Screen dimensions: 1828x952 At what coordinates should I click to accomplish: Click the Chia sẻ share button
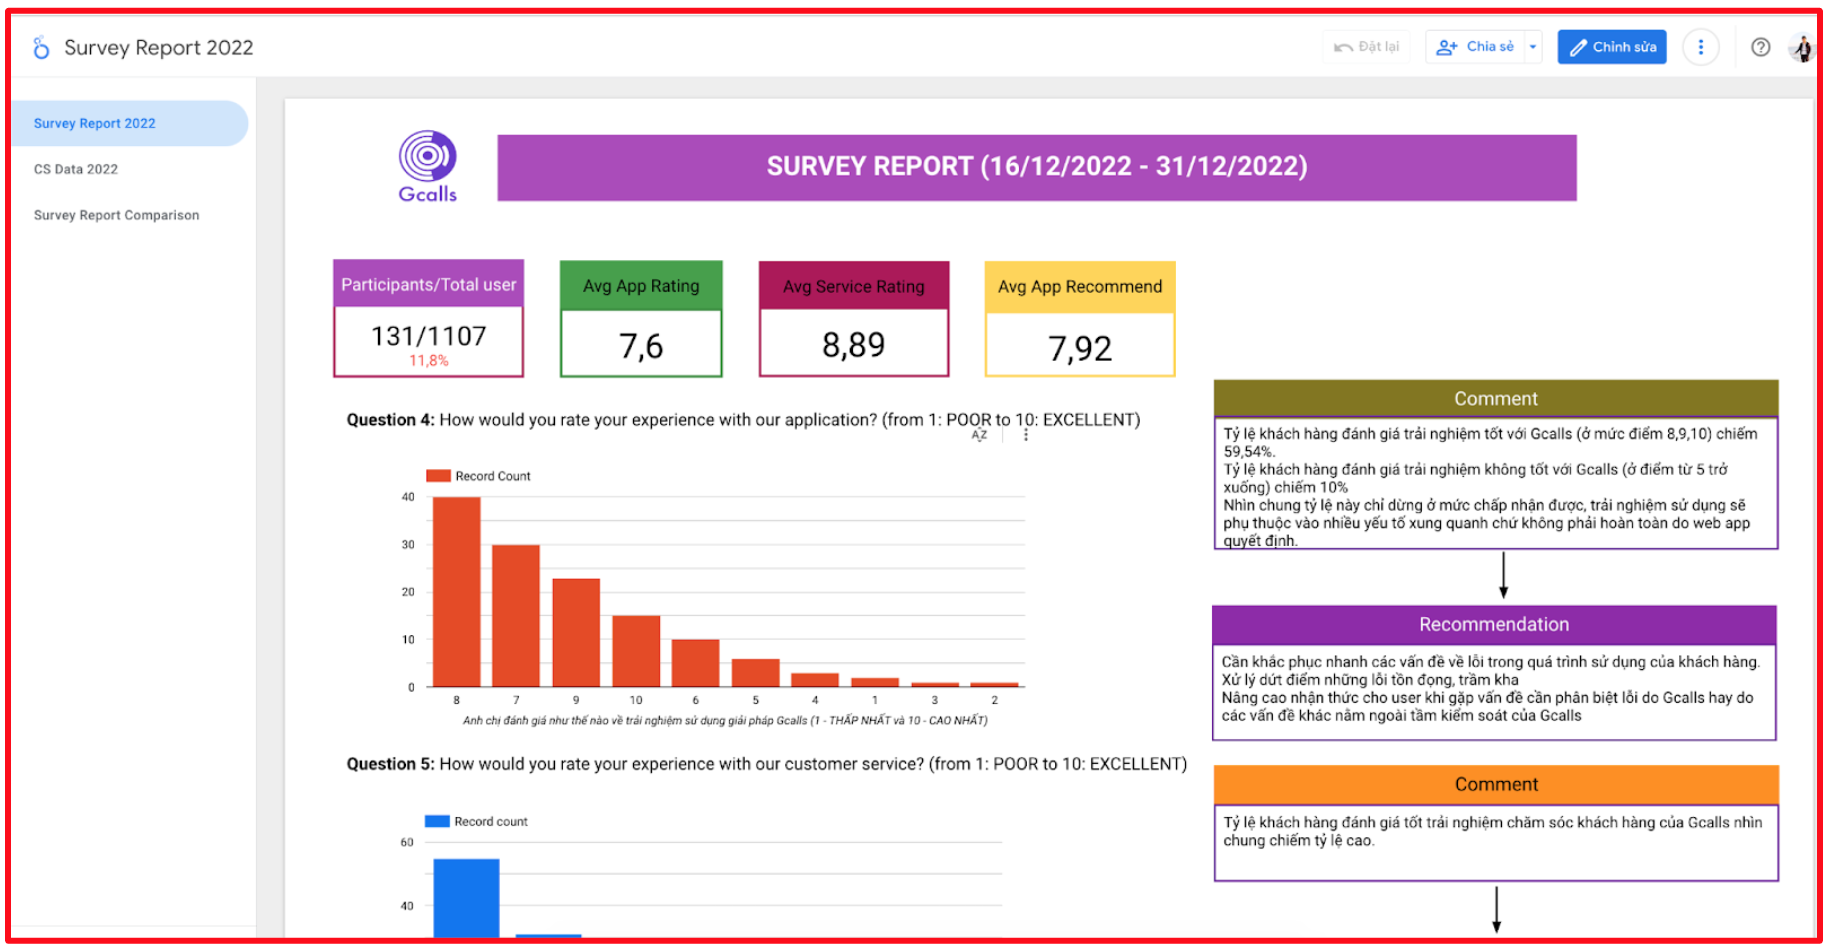(x=1476, y=47)
